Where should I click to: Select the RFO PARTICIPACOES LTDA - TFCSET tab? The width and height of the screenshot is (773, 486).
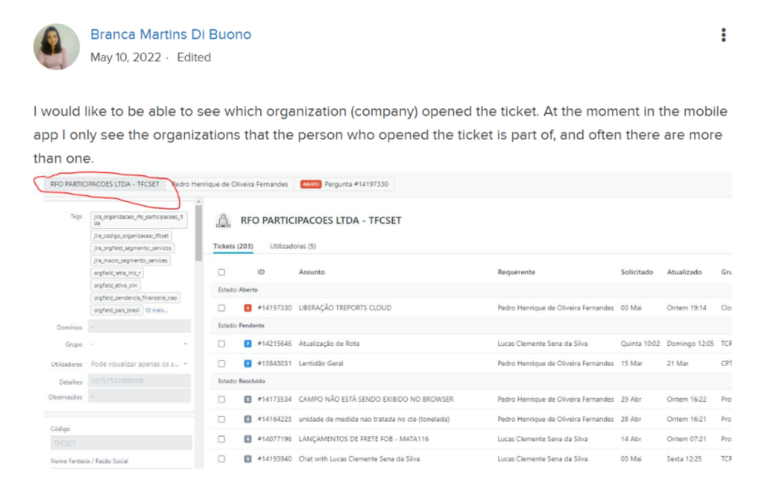coord(105,184)
